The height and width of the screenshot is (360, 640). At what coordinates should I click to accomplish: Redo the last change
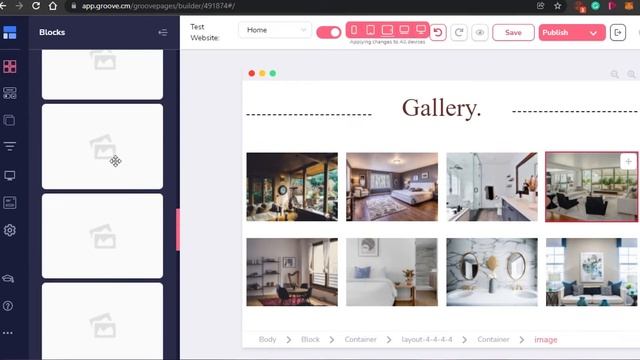(x=459, y=32)
